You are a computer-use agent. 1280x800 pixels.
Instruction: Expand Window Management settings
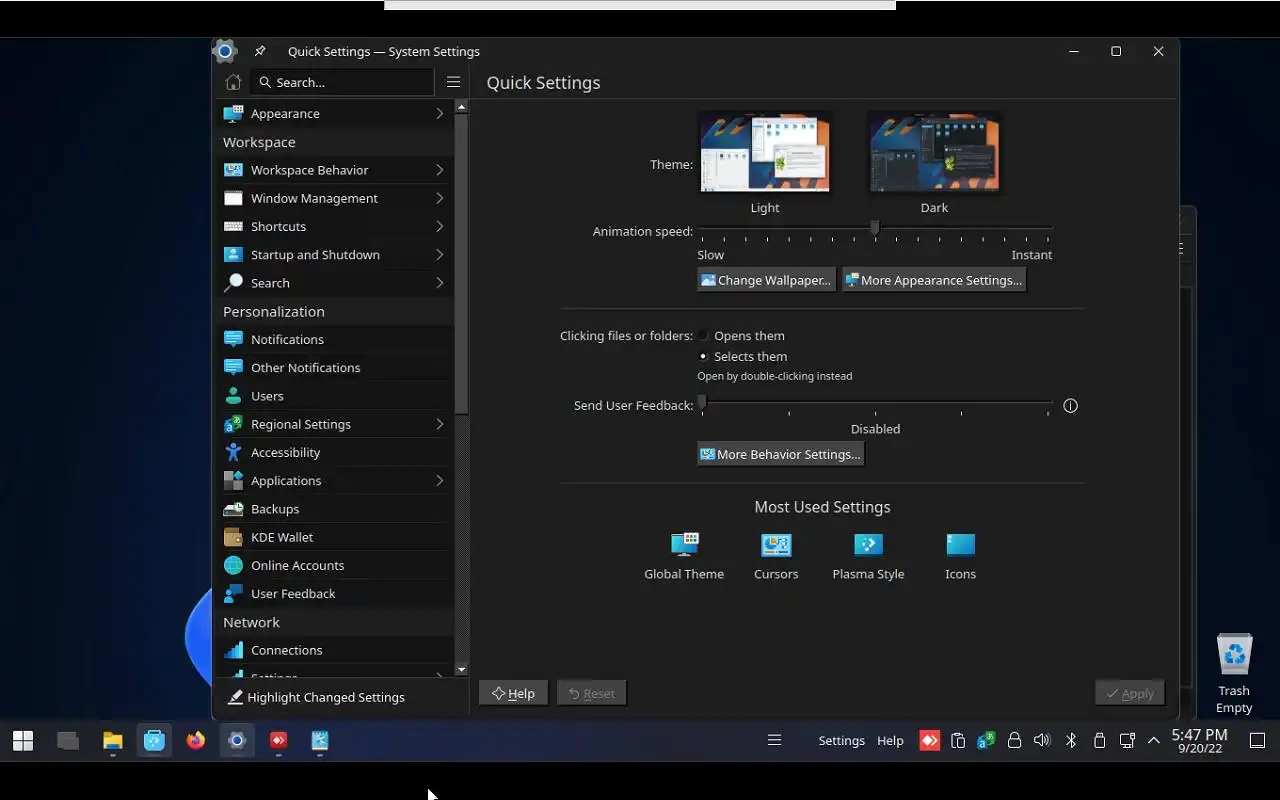[x=333, y=198]
